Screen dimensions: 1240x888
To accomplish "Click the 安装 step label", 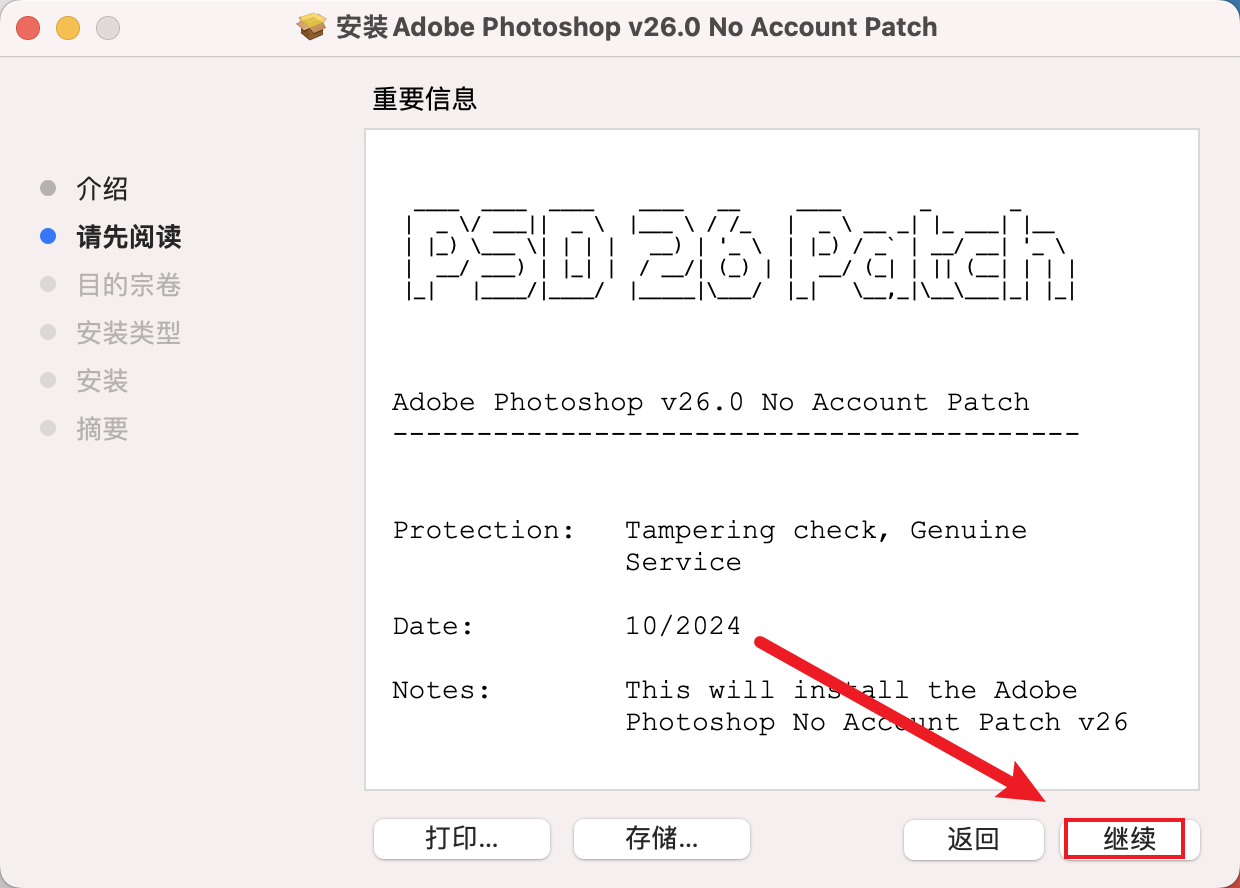I will coord(102,381).
